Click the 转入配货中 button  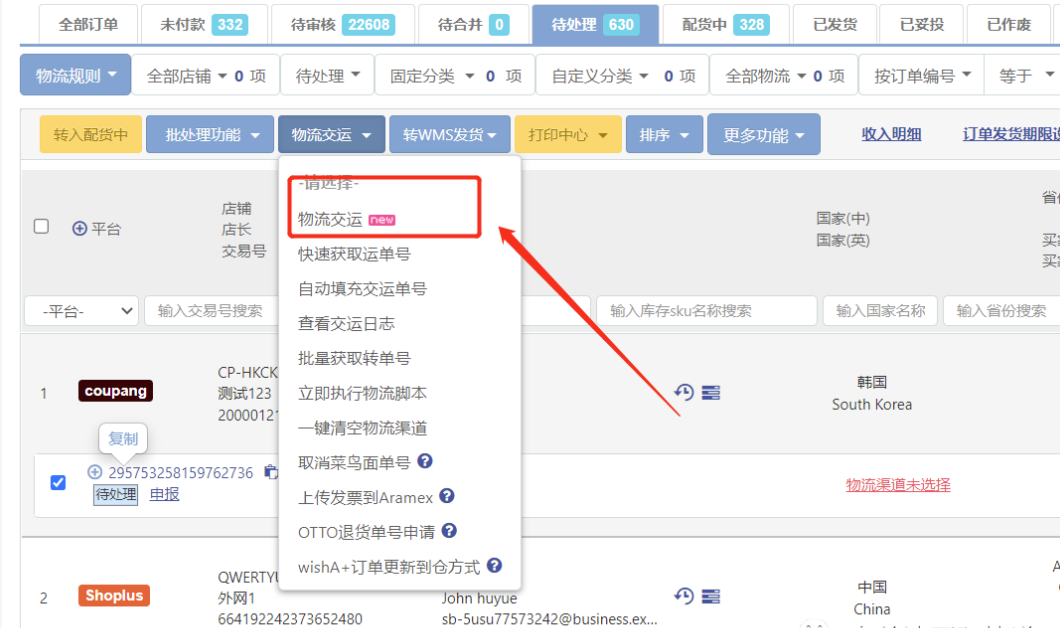click(x=91, y=135)
